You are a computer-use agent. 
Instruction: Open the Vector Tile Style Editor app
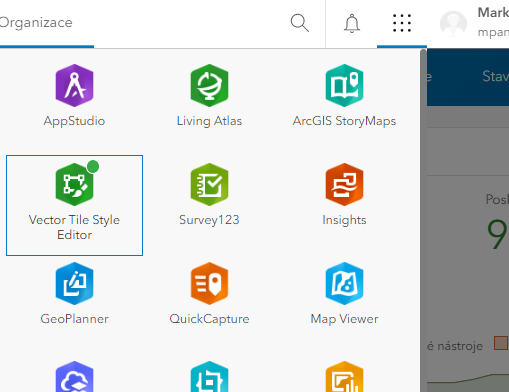pyautogui.click(x=74, y=205)
